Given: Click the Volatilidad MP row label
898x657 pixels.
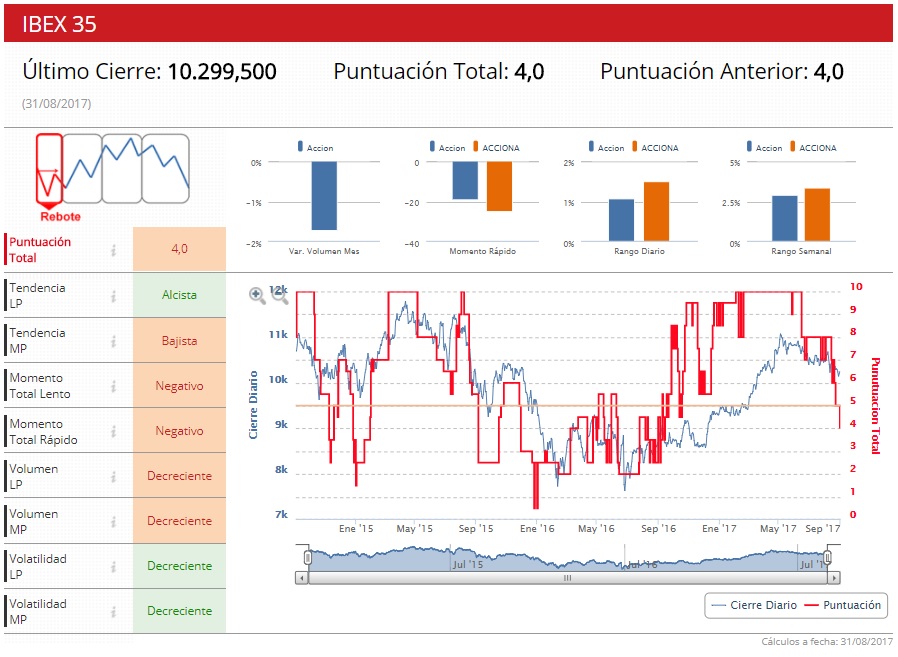Looking at the screenshot, I should 38,612.
